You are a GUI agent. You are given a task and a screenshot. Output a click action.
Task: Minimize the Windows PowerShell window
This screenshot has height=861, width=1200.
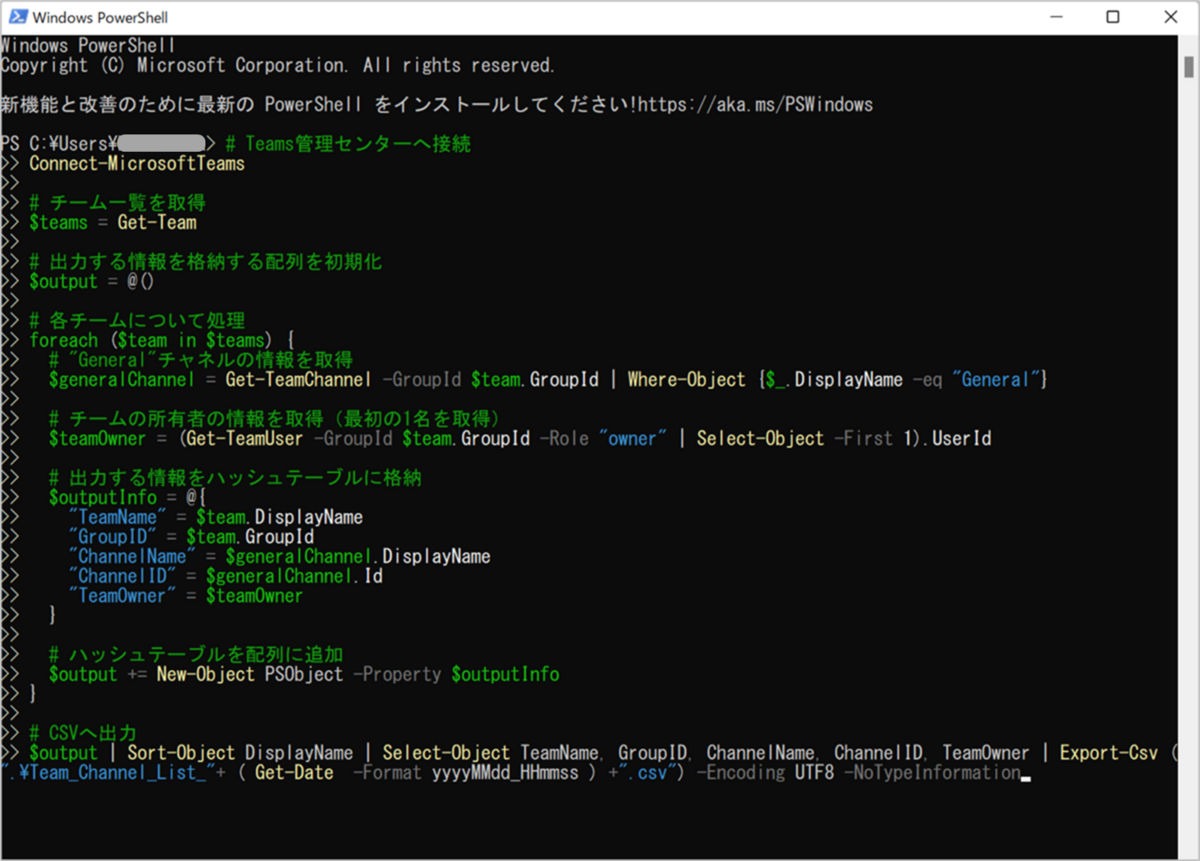point(1058,17)
